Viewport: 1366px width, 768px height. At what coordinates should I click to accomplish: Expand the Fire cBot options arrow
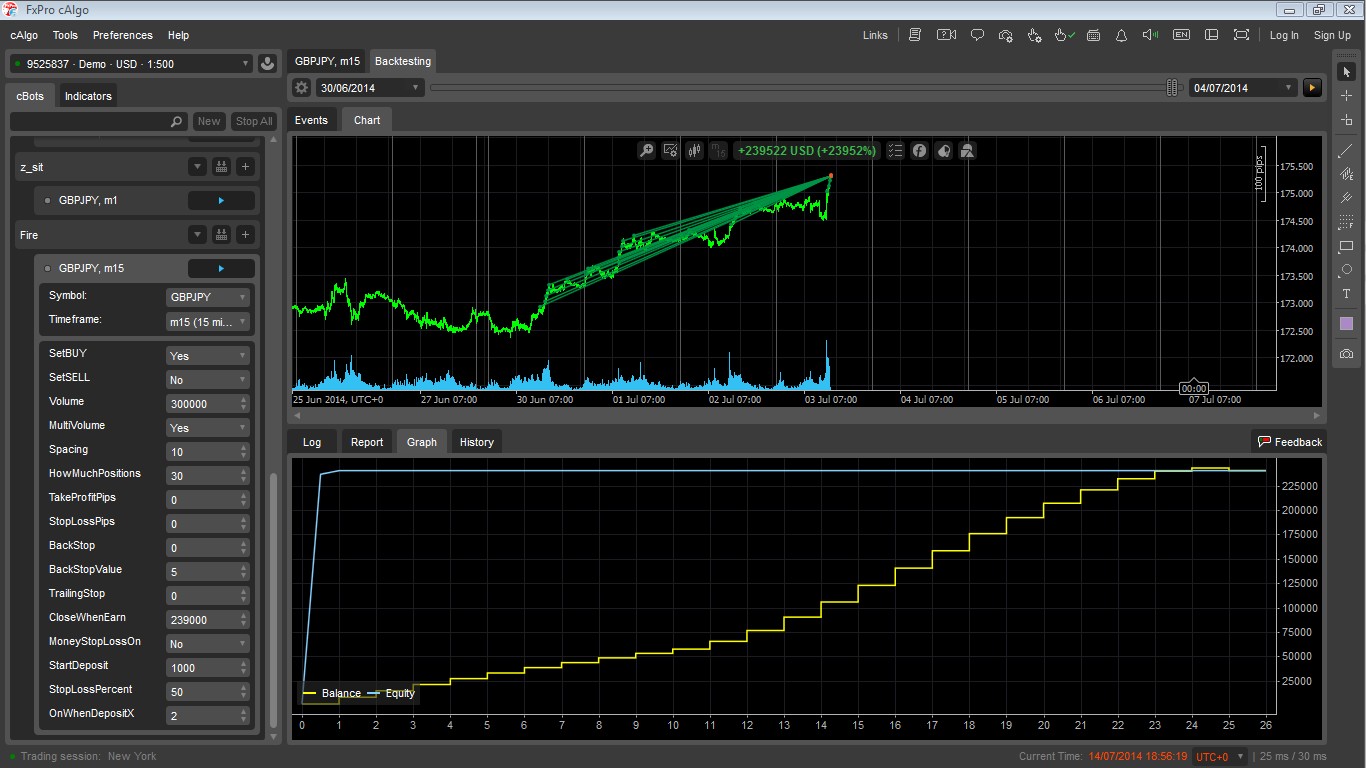click(198, 235)
